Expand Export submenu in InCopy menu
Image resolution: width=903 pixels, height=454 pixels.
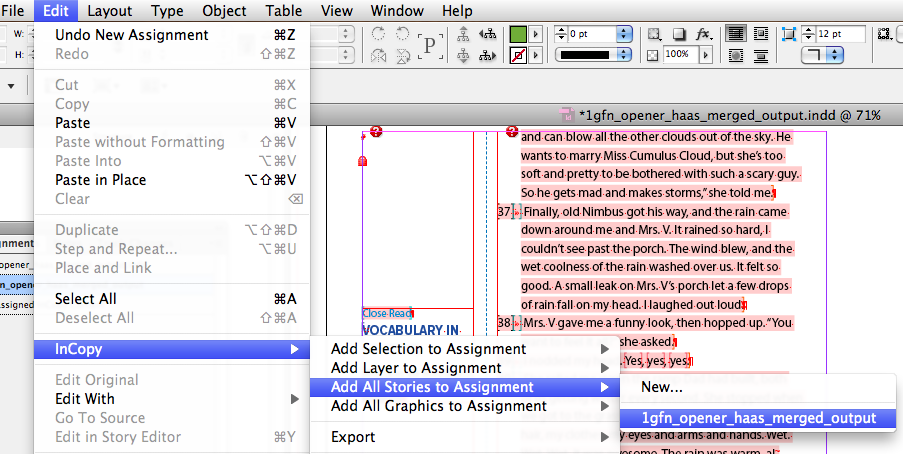605,437
